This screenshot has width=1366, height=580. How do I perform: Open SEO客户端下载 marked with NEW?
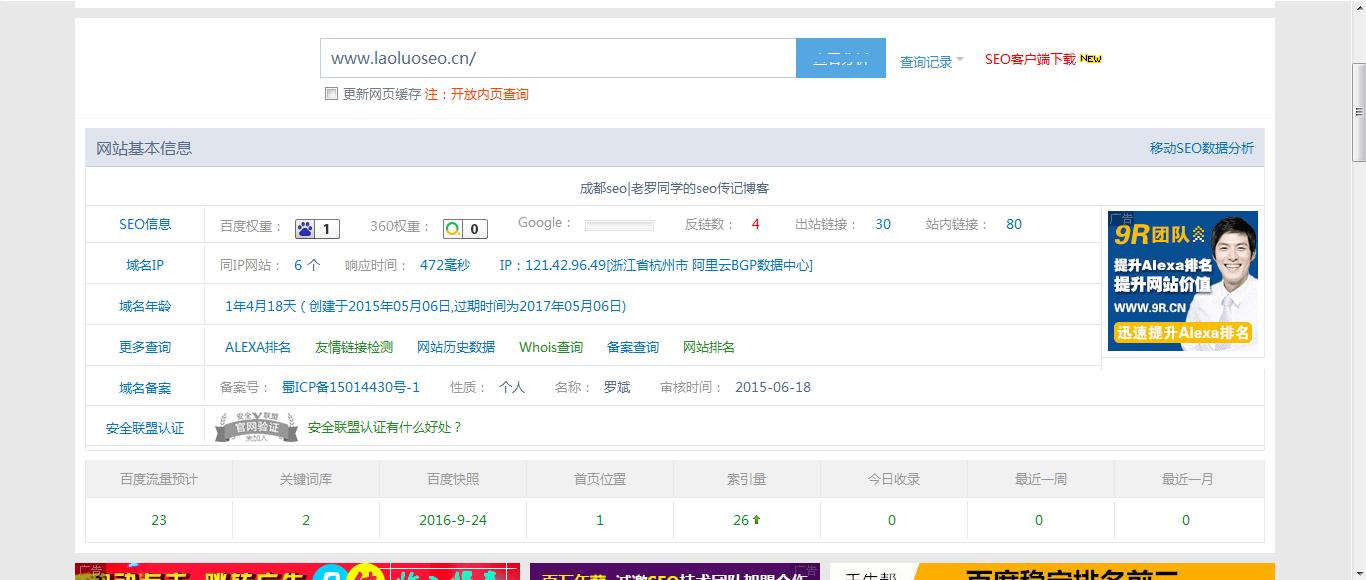pos(1028,60)
